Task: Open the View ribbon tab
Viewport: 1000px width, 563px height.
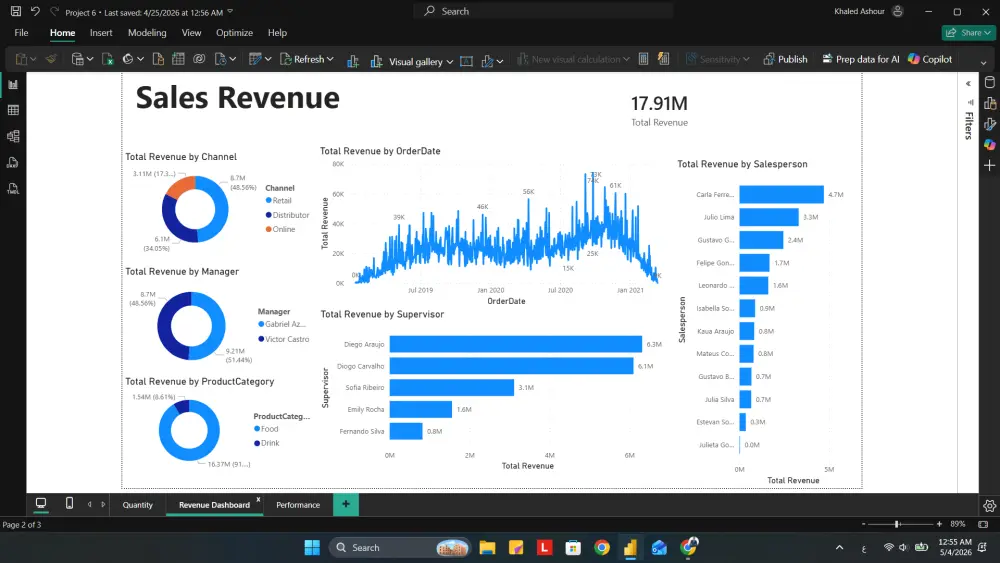Action: (x=191, y=33)
